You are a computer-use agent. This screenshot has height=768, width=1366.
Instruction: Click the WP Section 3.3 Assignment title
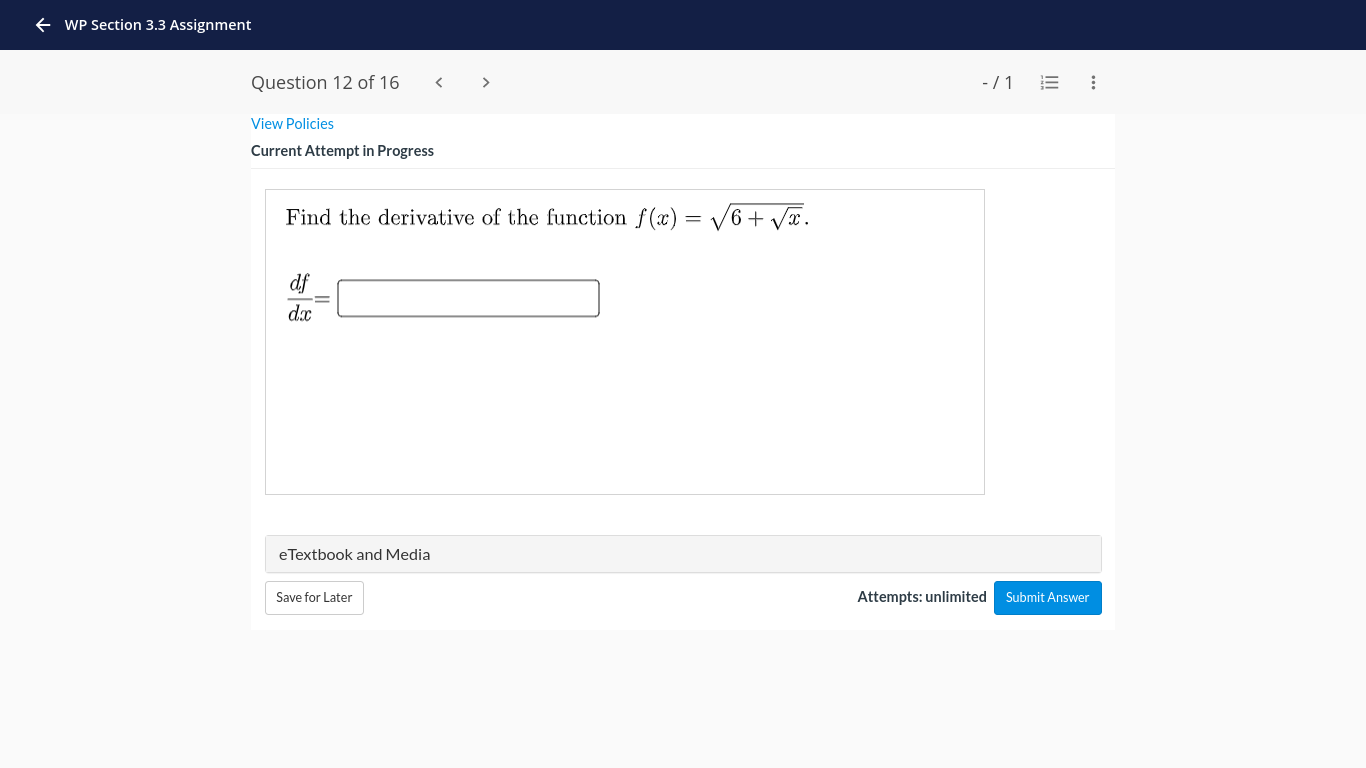tap(158, 25)
